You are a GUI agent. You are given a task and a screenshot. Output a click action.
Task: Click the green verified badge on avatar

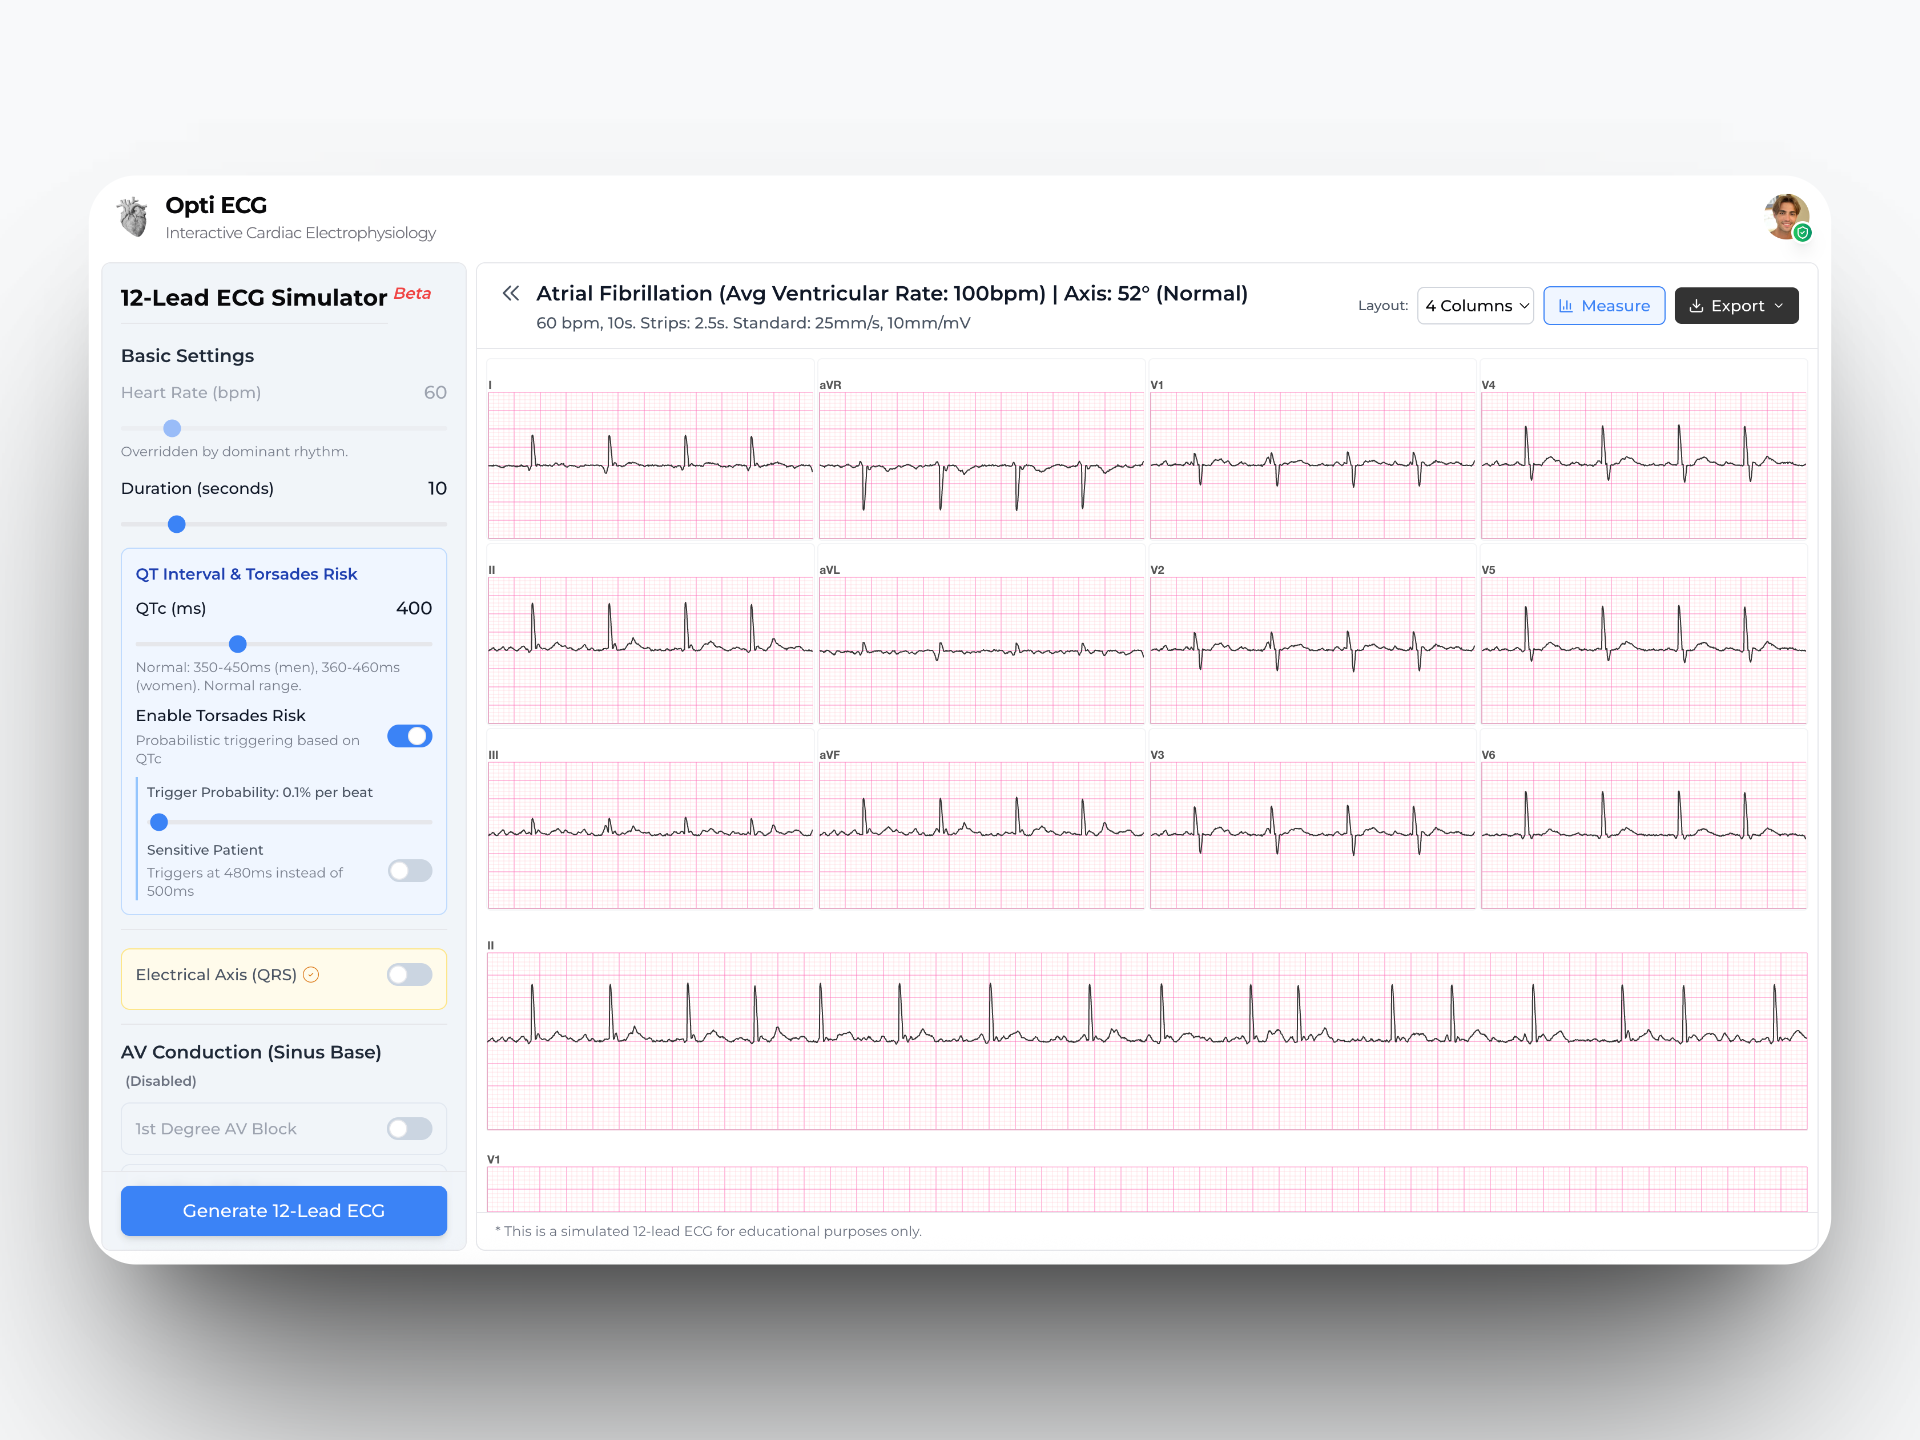coord(1802,233)
